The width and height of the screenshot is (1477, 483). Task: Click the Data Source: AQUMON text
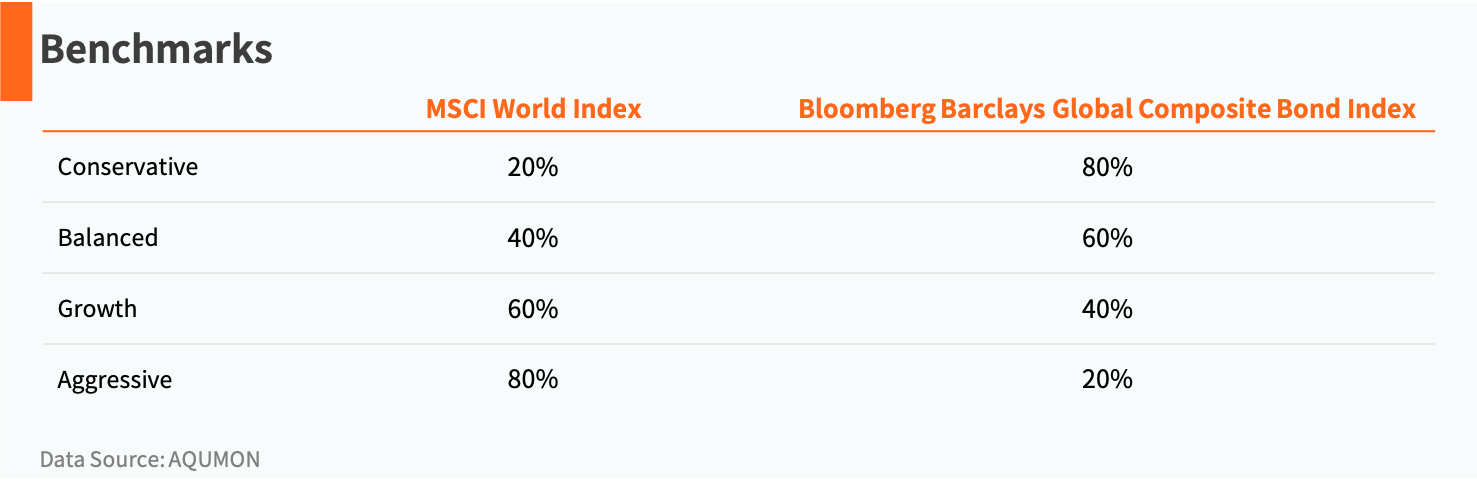click(150, 460)
